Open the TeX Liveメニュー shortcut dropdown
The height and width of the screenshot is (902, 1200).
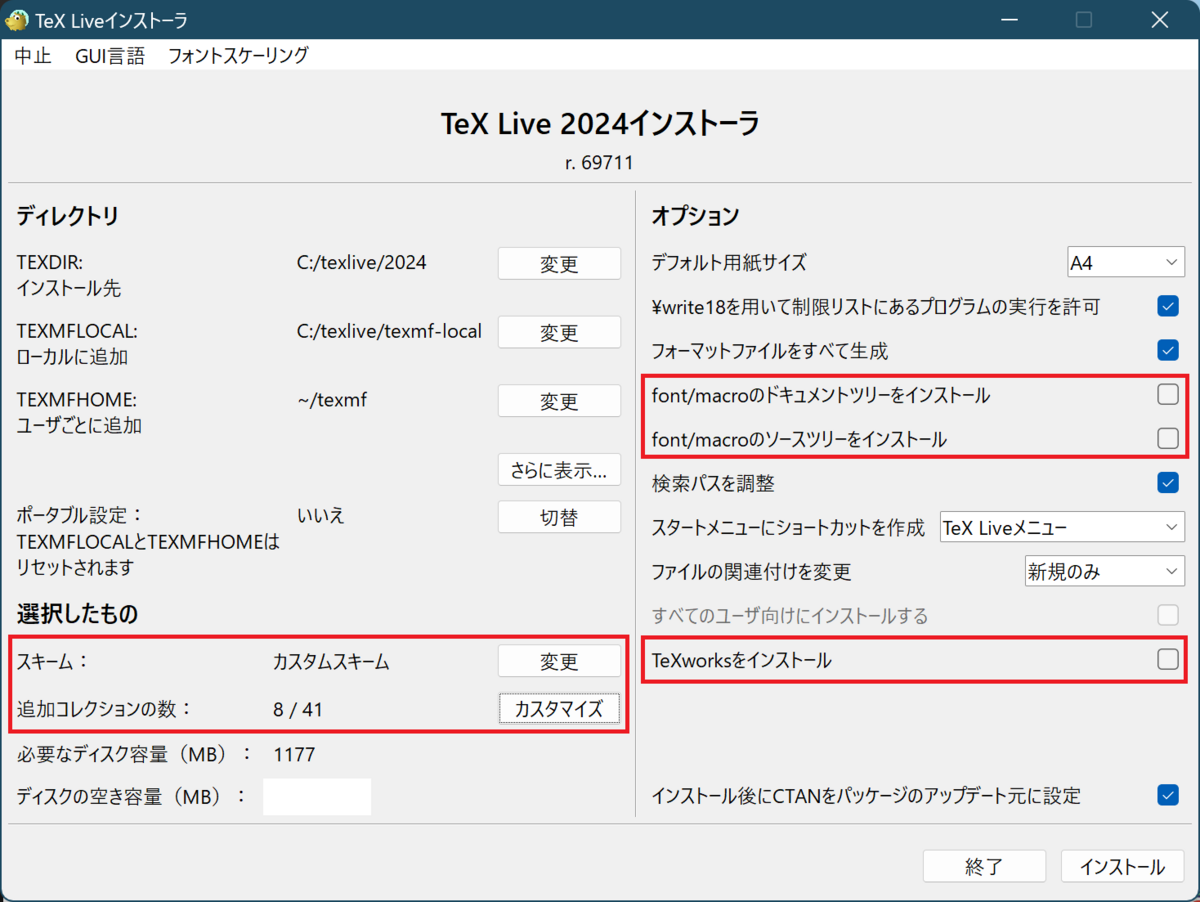(x=1062, y=527)
